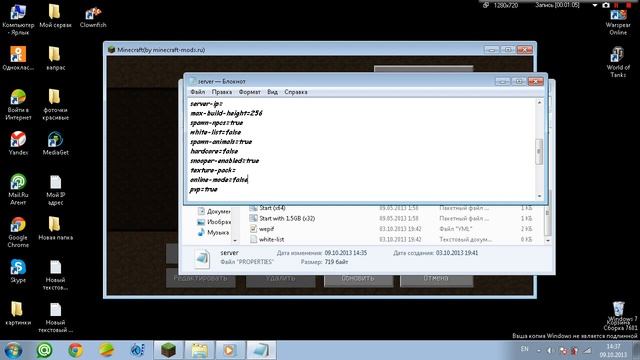Screen dimensions: 640x360
Task: Click media player icon in taskbar
Action: 230,350
